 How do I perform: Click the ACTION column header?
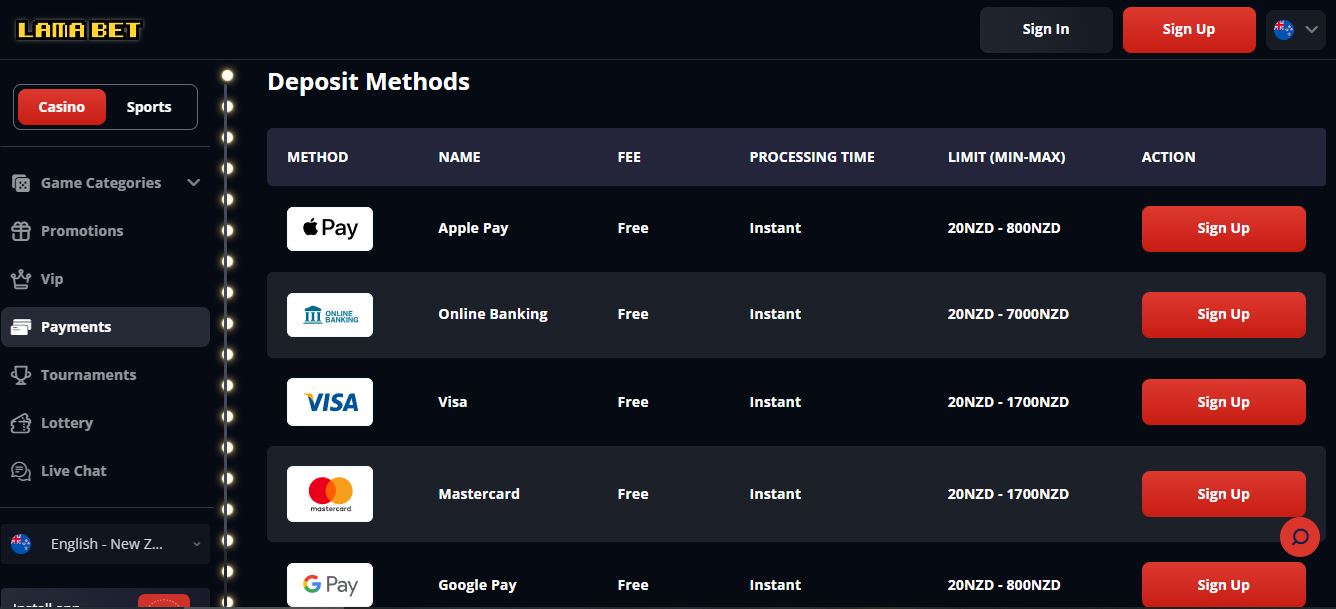pyautogui.click(x=1168, y=157)
